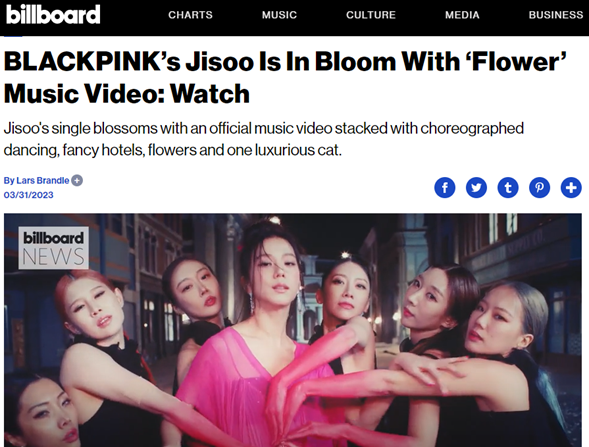Click the blue category tag under header
This screenshot has width=589, height=447.
click(13, 36)
